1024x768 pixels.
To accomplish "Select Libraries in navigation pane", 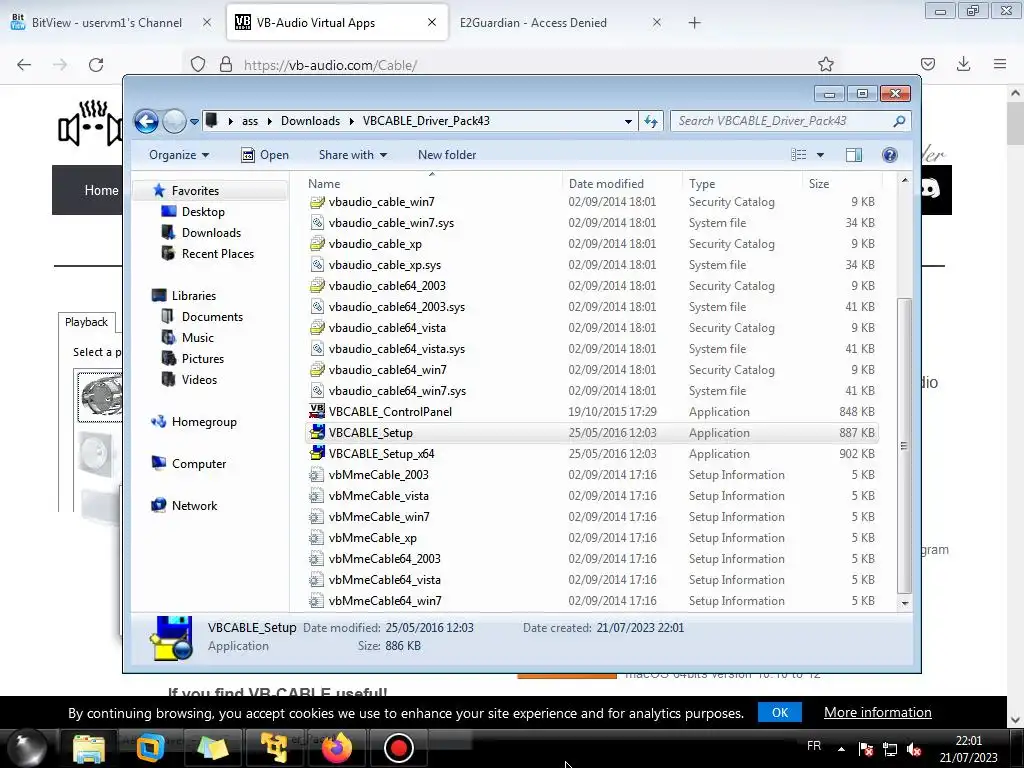I will tap(193, 296).
